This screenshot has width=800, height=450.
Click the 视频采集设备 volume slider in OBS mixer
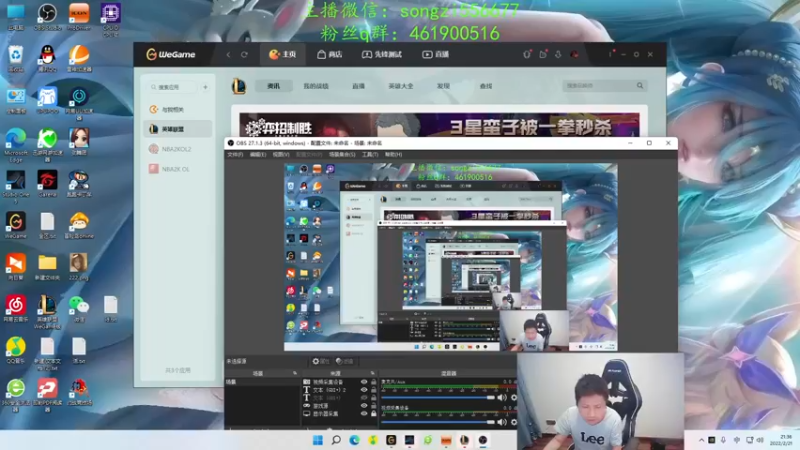point(438,422)
